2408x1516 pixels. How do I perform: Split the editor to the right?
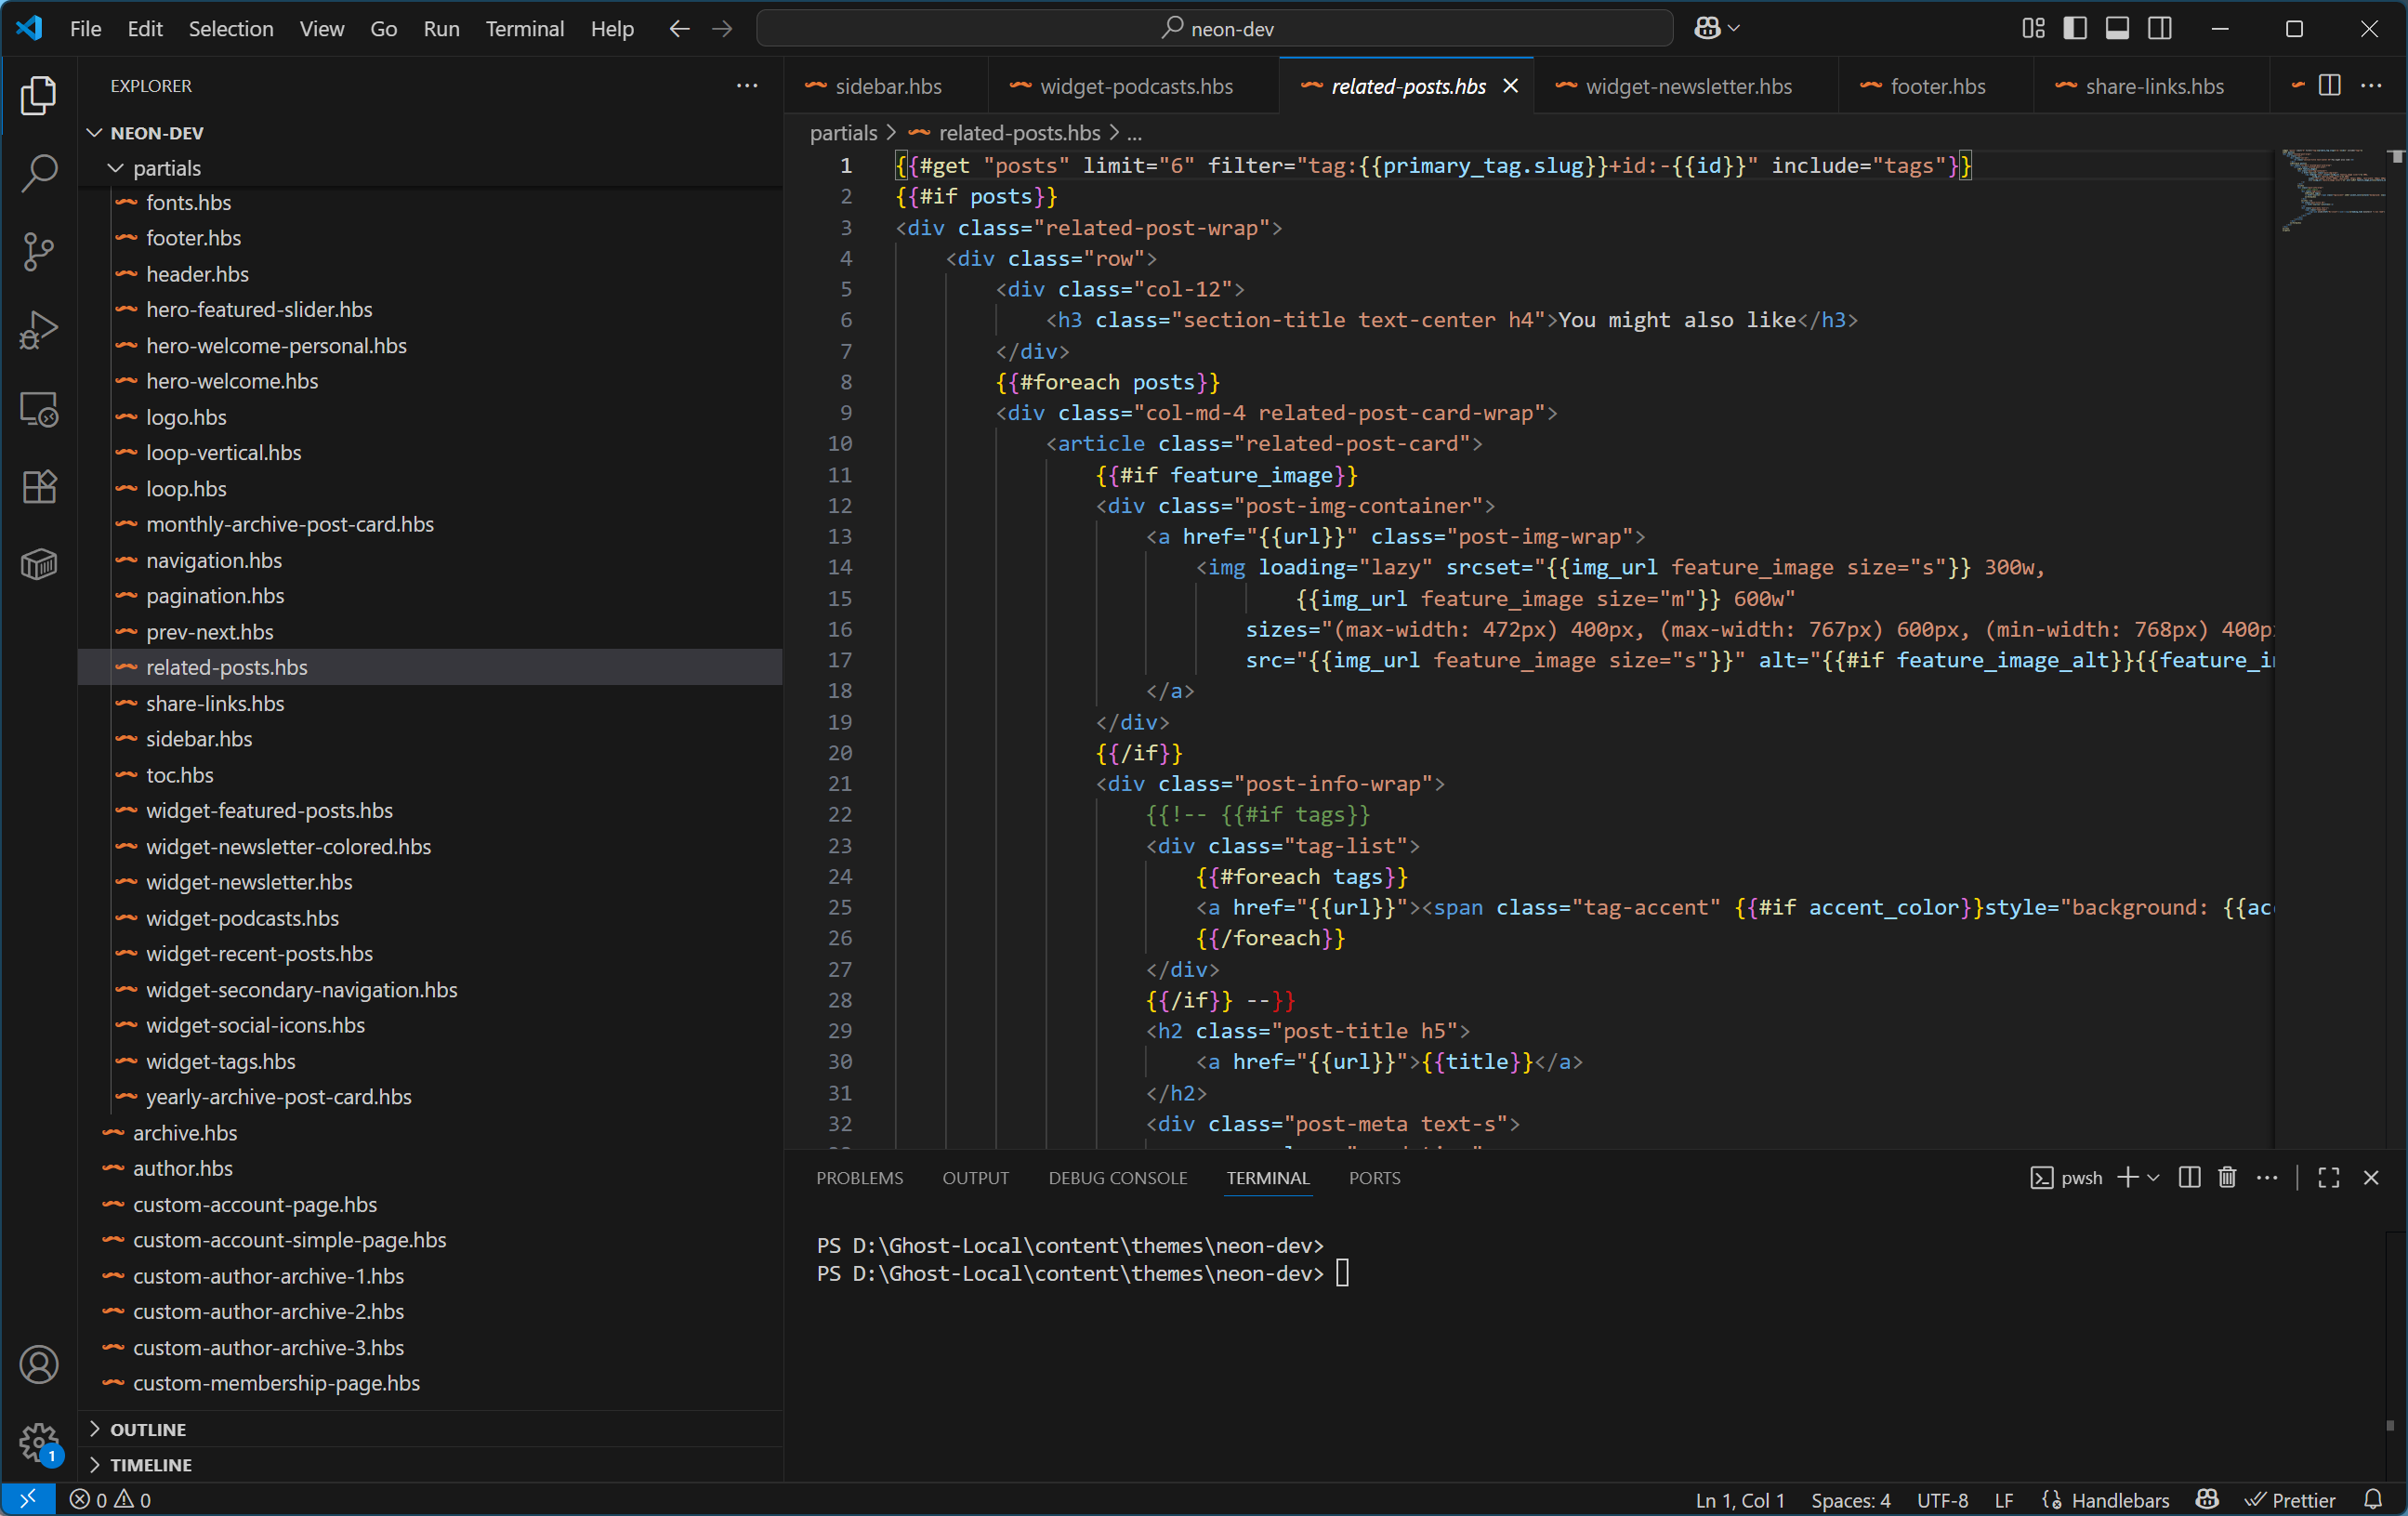2329,86
